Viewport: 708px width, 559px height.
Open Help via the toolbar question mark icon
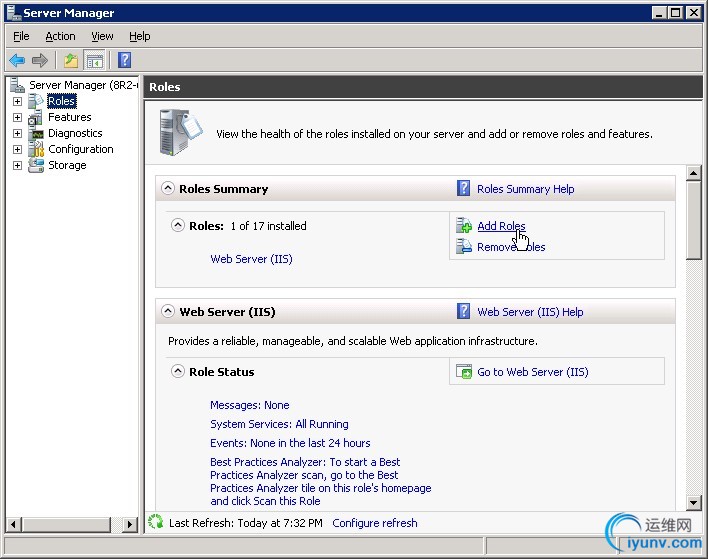tap(125, 60)
